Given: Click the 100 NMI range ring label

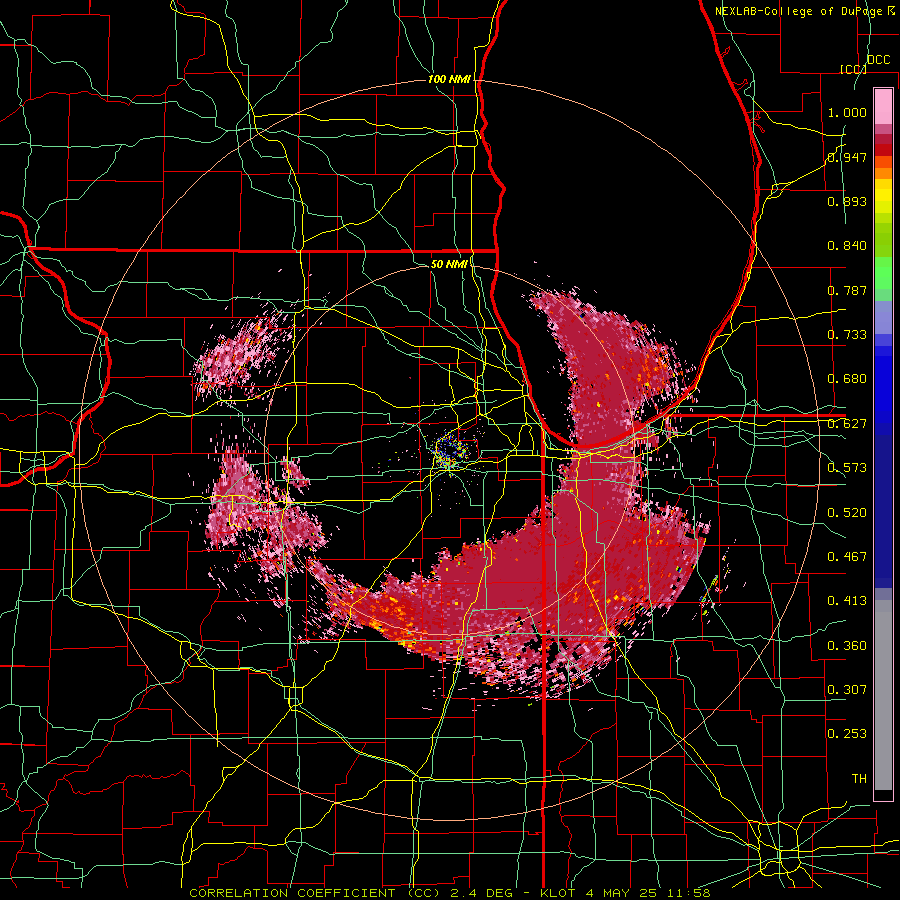Looking at the screenshot, I should tap(449, 79).
